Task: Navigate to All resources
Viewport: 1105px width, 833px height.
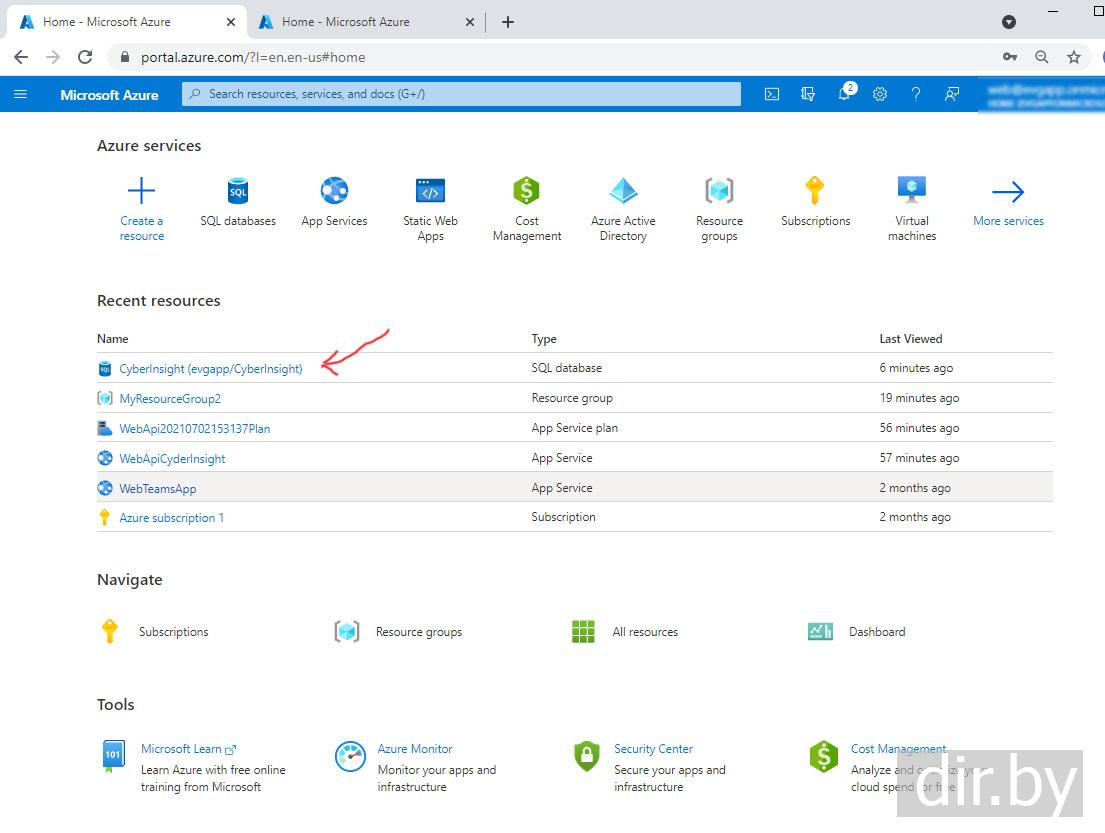Action: [x=644, y=632]
